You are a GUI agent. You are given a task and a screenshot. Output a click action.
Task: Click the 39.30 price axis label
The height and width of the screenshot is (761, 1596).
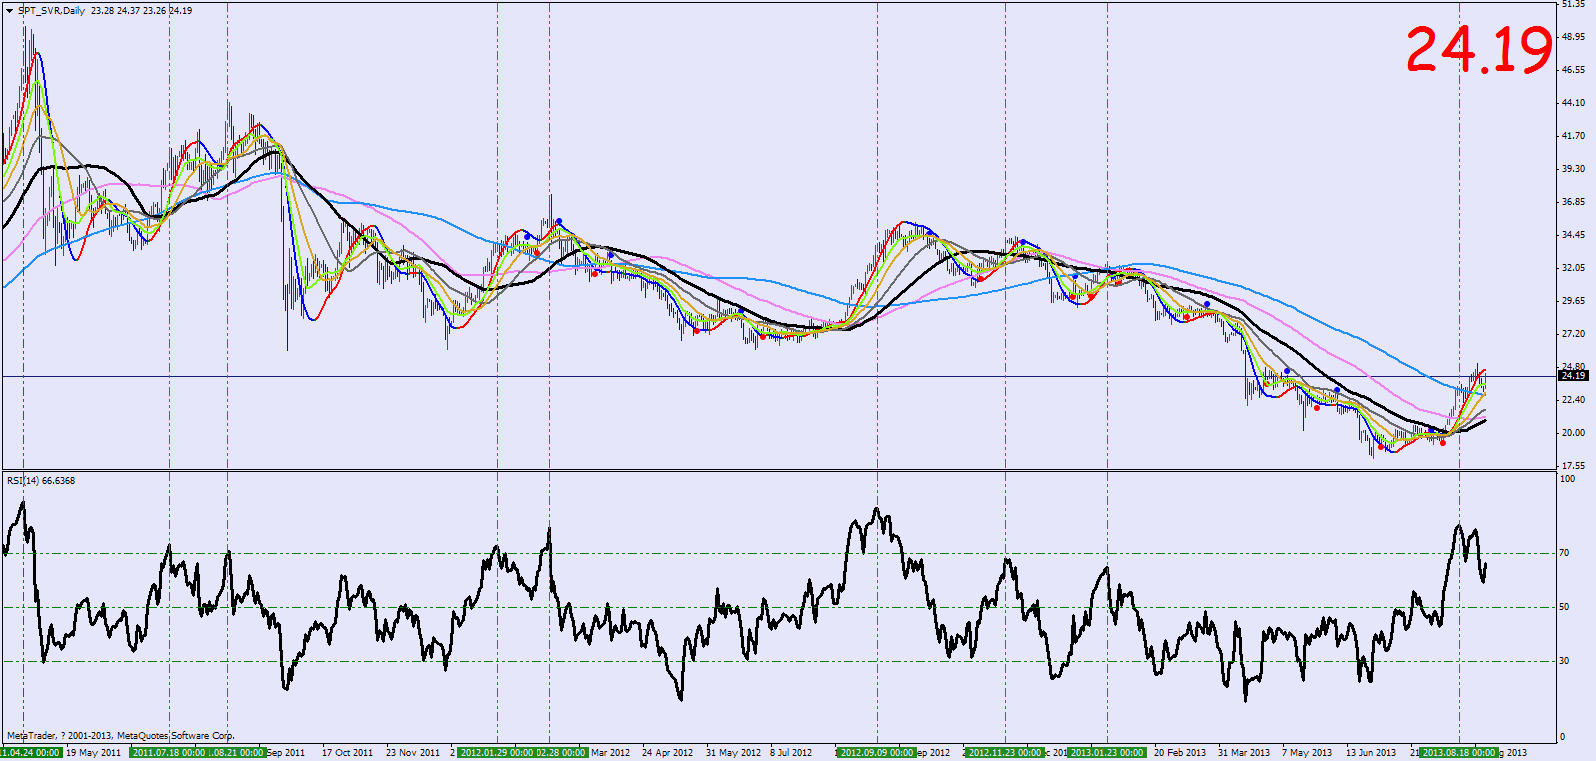click(1573, 169)
